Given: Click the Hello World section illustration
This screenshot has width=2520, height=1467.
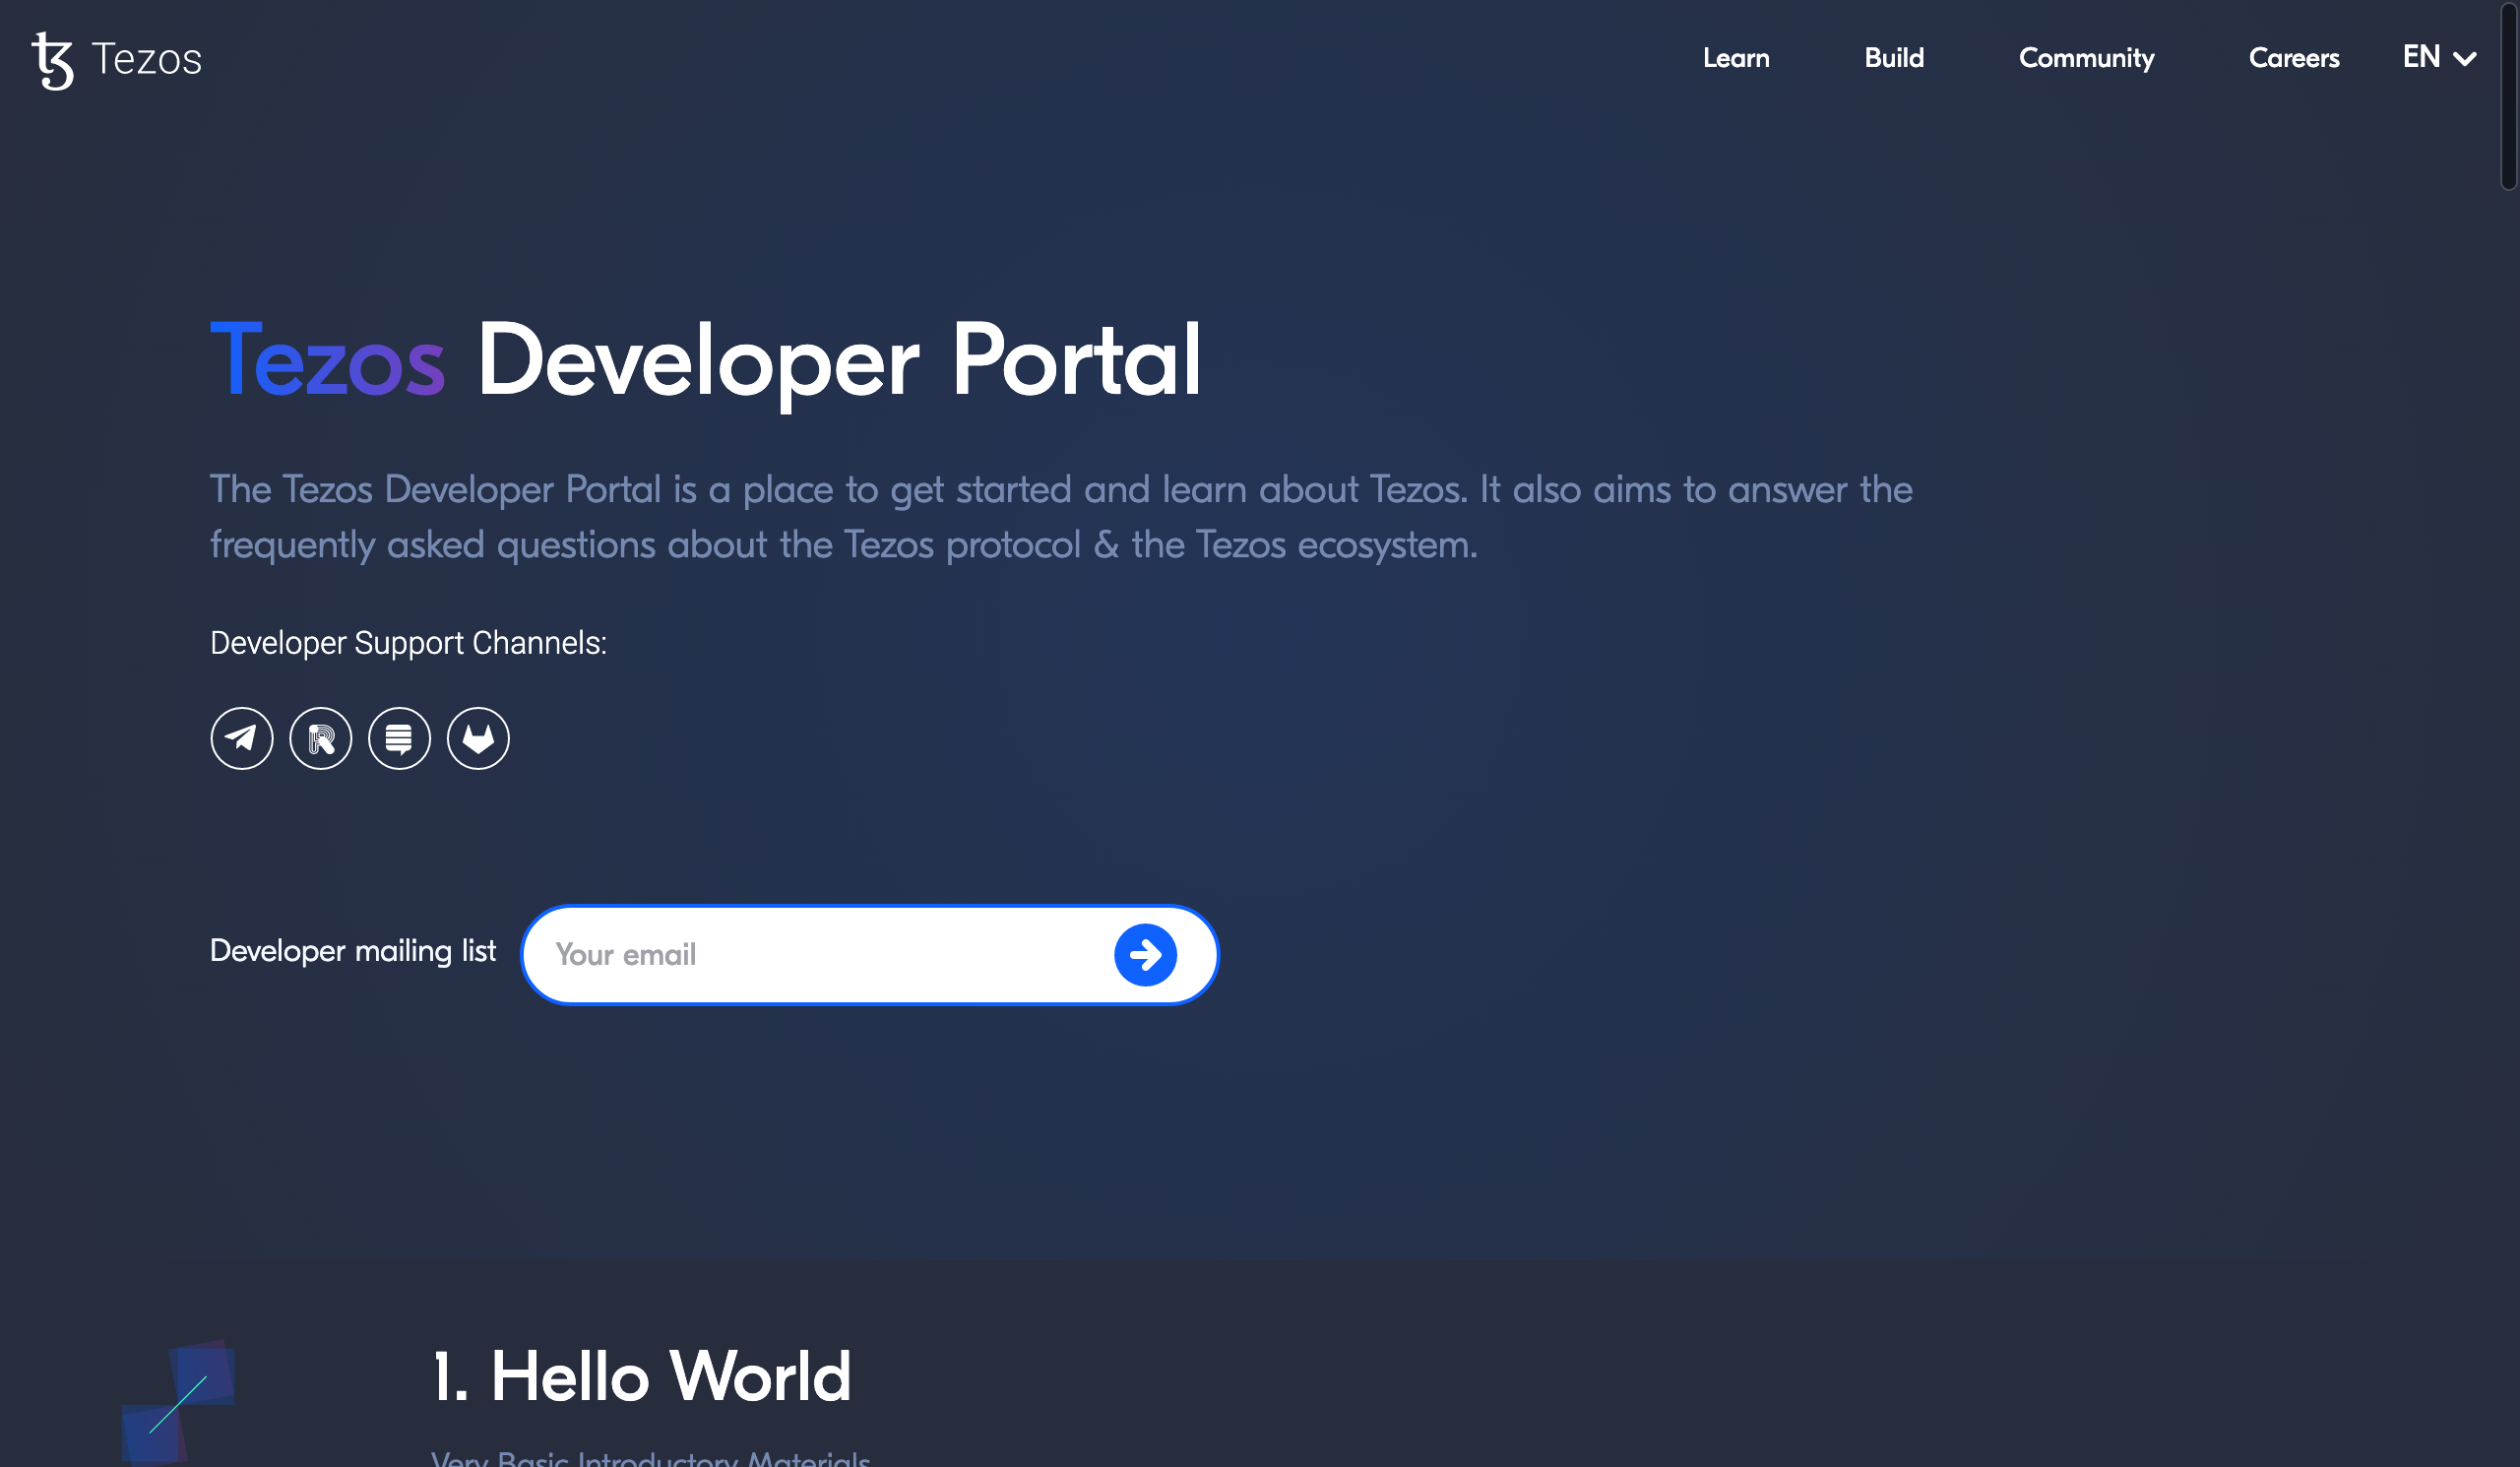Looking at the screenshot, I should coord(178,1402).
